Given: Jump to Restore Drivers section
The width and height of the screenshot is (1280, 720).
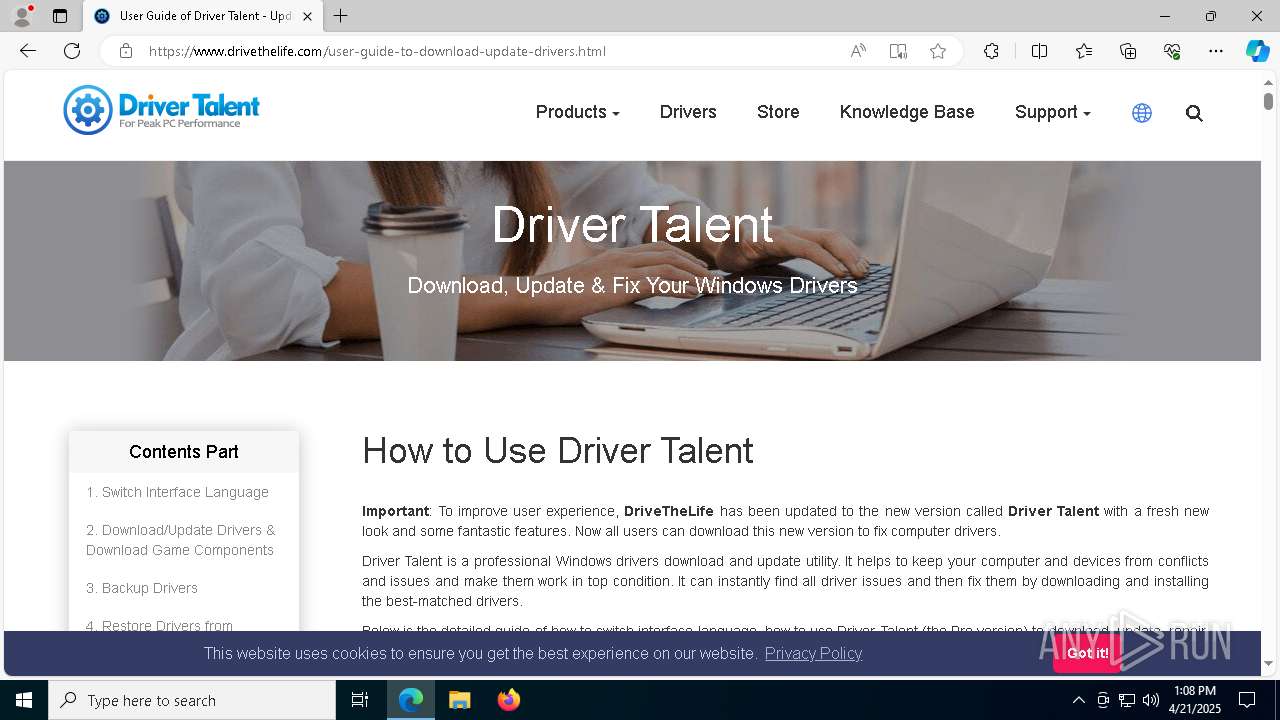Looking at the screenshot, I should [159, 625].
